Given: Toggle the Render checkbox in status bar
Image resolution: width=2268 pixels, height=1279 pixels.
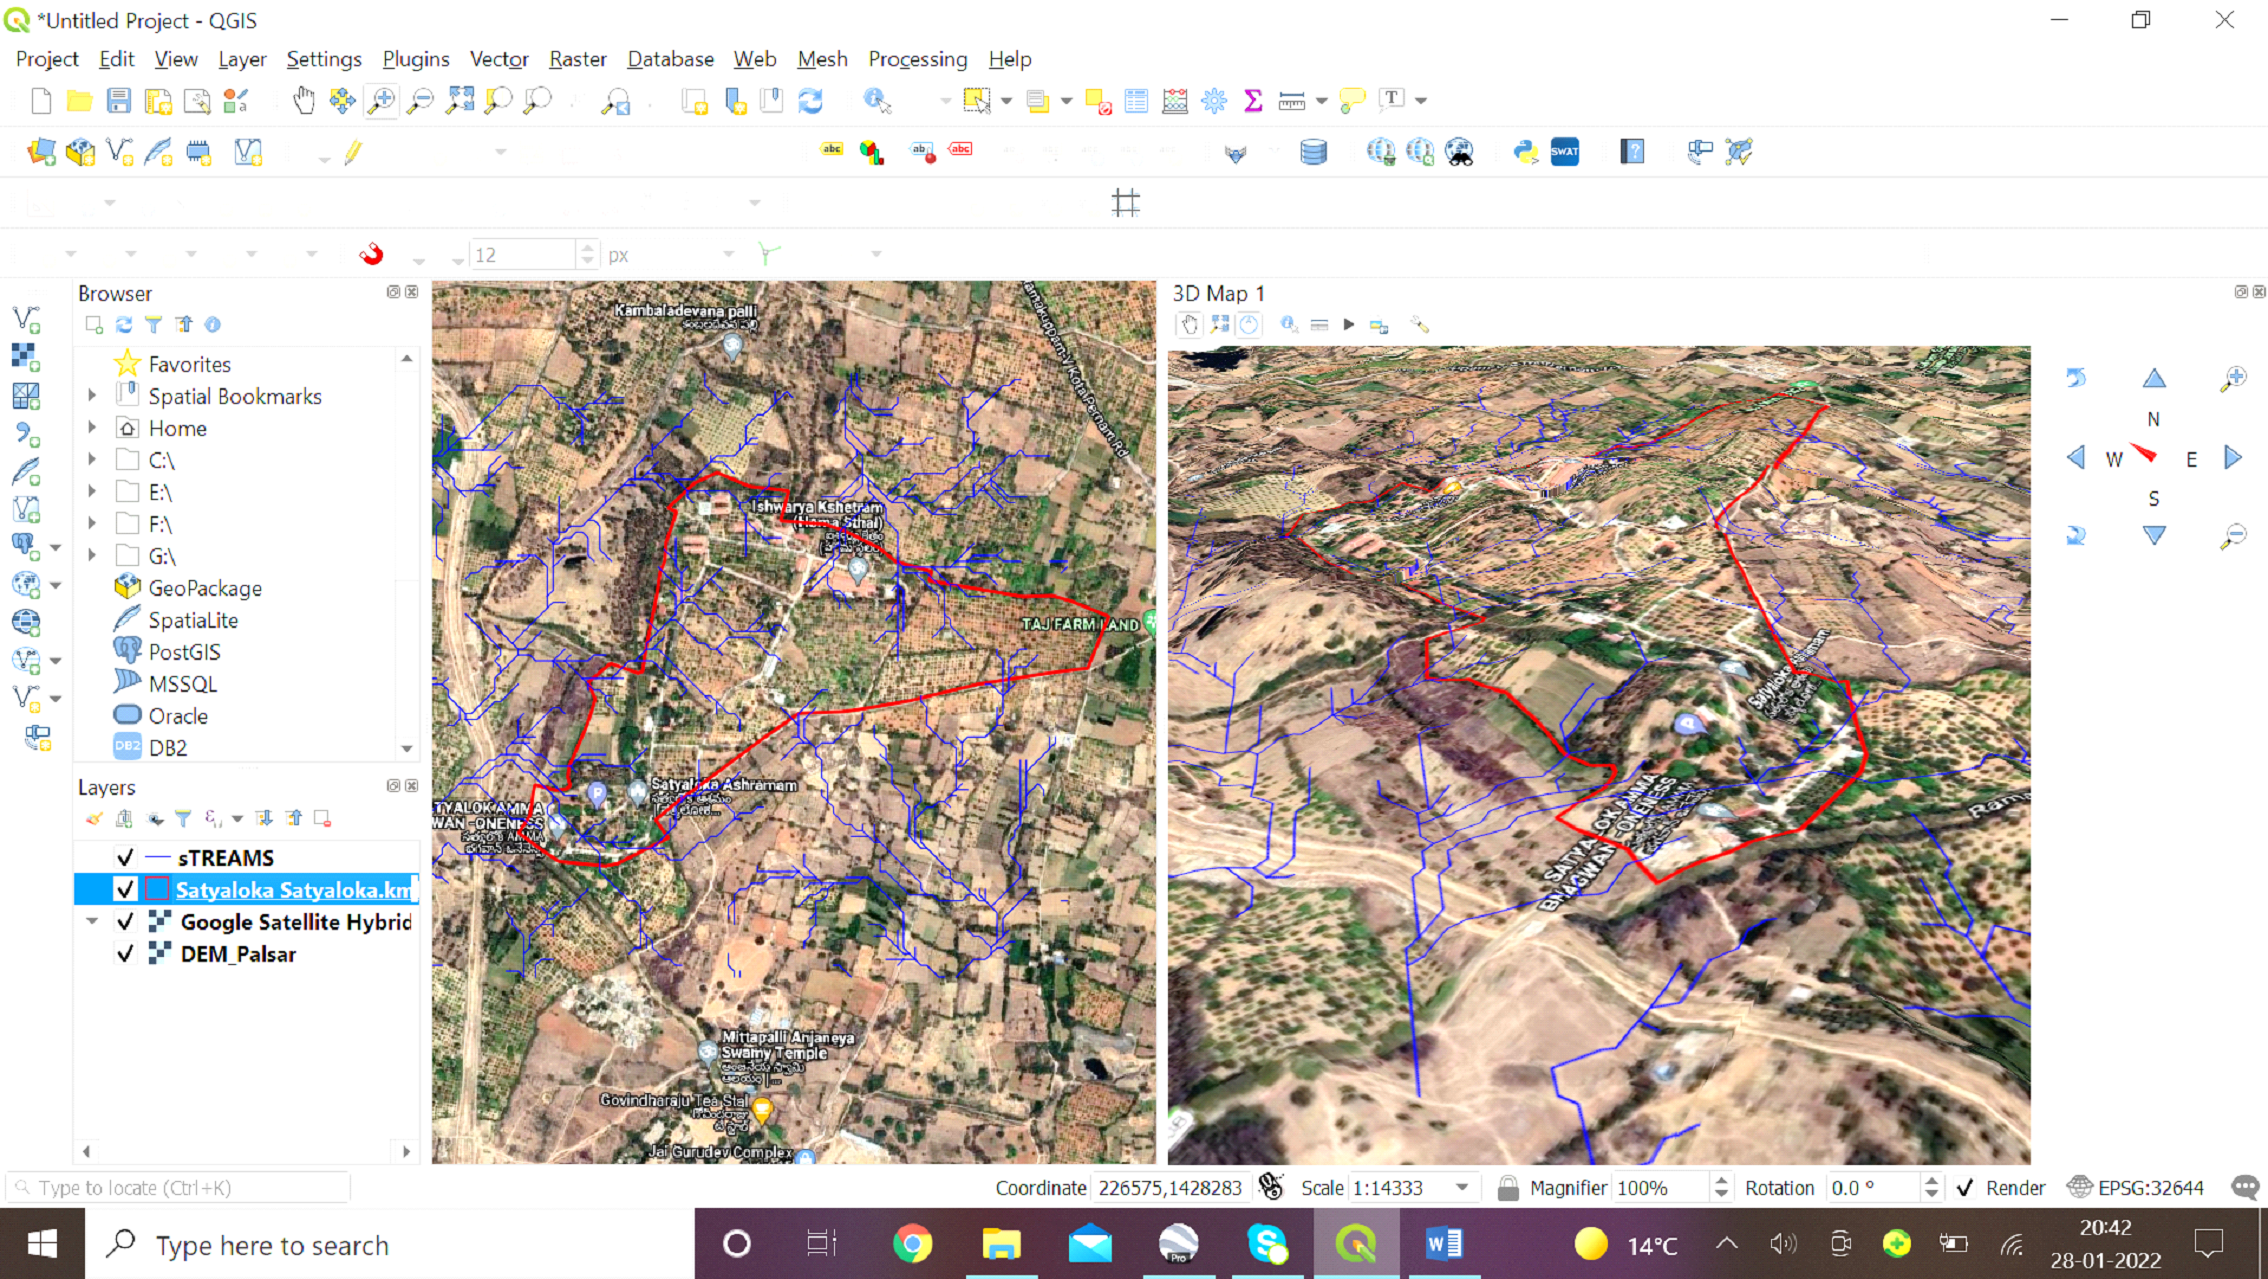Looking at the screenshot, I should pyautogui.click(x=1965, y=1187).
